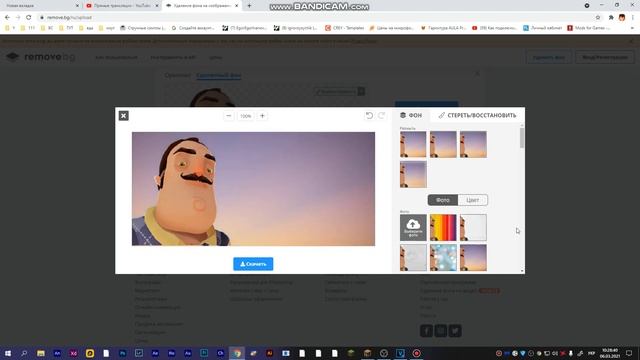Screen dimensions: 640x360
Task: Click the taskbar clock and date
Action: click(x=610, y=353)
